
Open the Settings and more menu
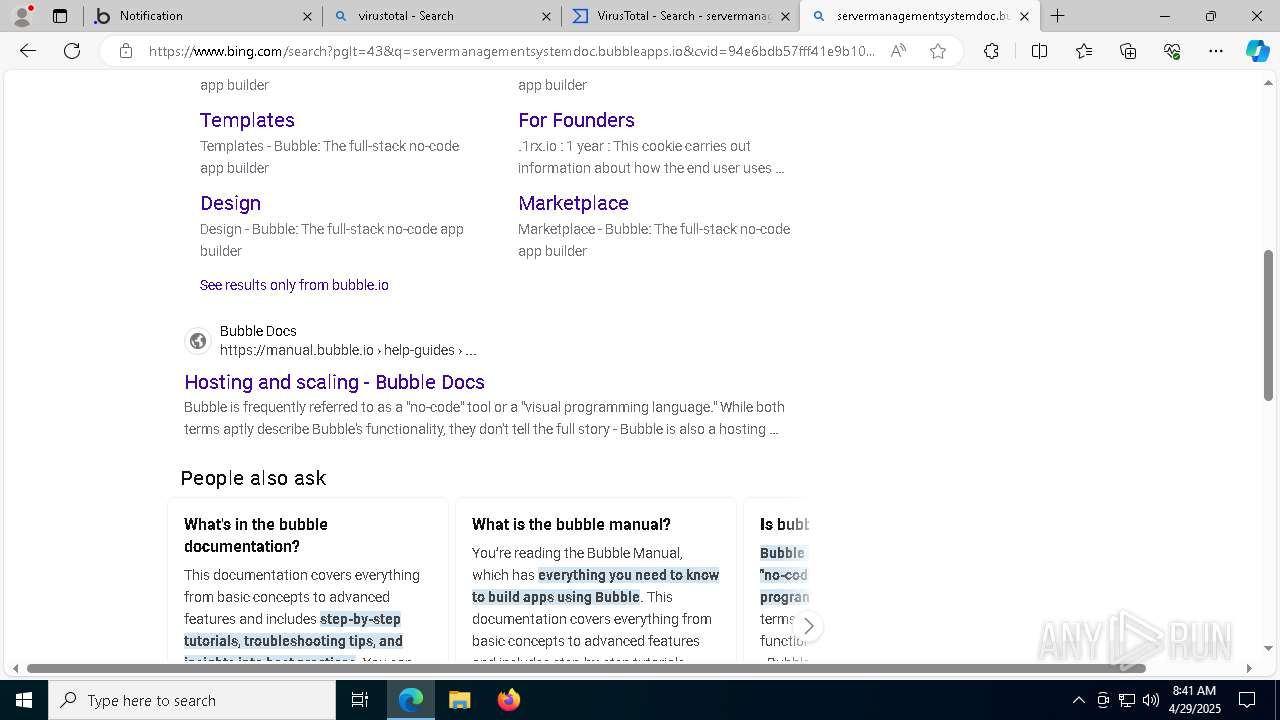(x=1216, y=51)
